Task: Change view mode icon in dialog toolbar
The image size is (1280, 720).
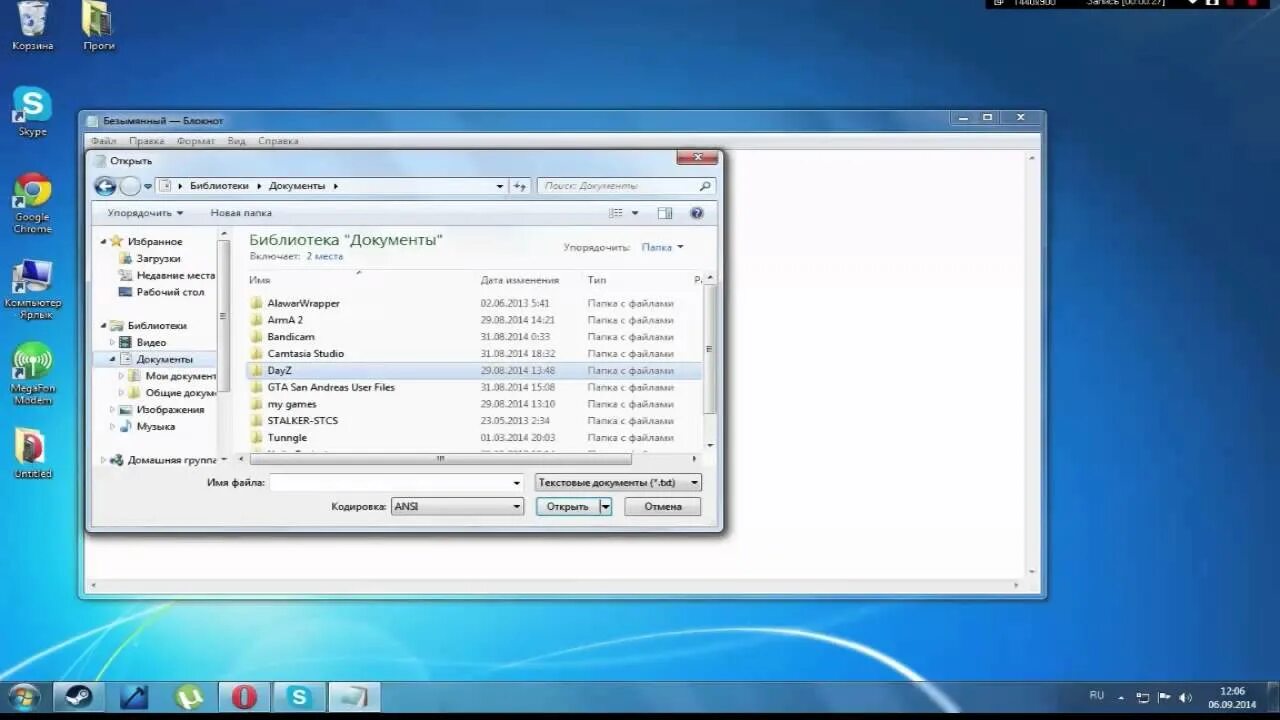Action: click(x=616, y=213)
